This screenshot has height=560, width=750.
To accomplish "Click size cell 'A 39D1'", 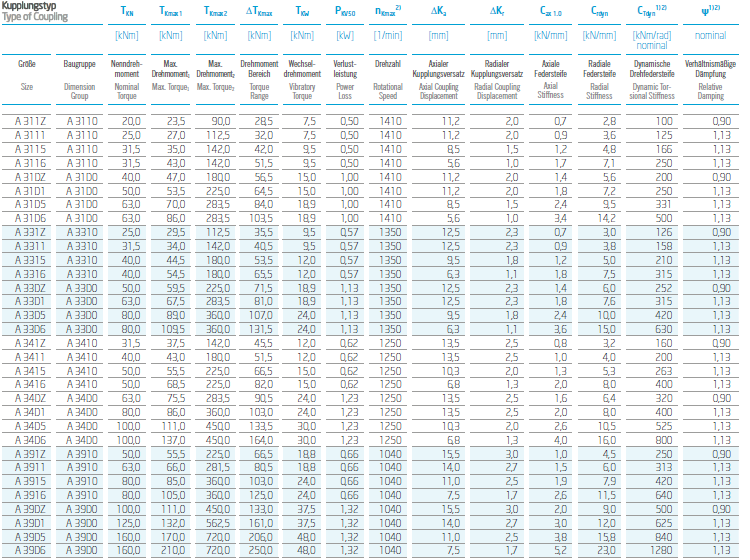I will (x=30, y=523).
